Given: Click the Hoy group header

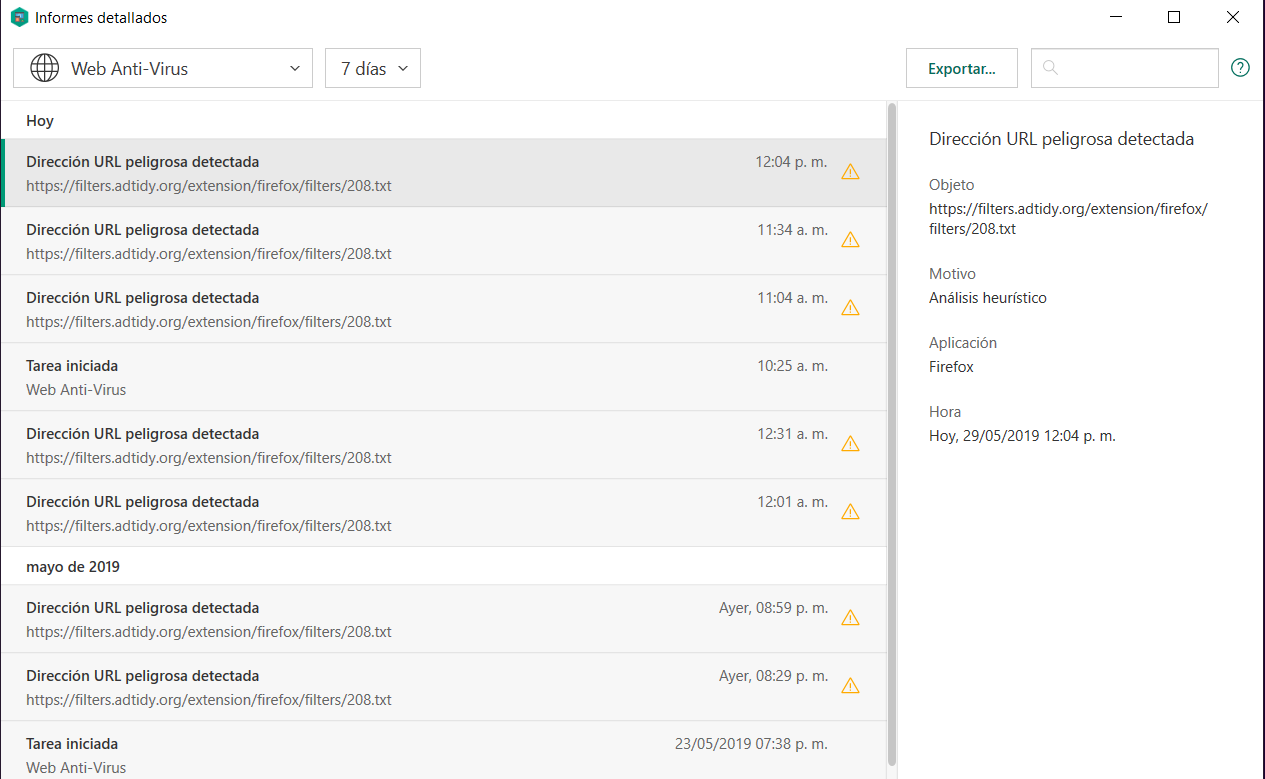Looking at the screenshot, I should (40, 121).
